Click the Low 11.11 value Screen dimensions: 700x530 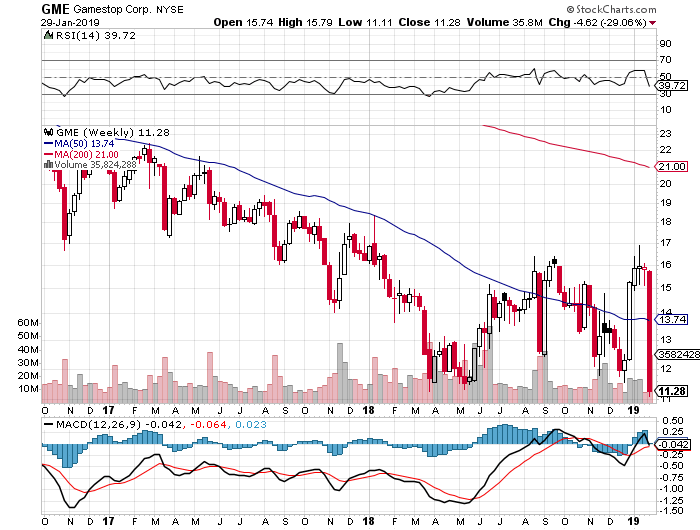365,22
